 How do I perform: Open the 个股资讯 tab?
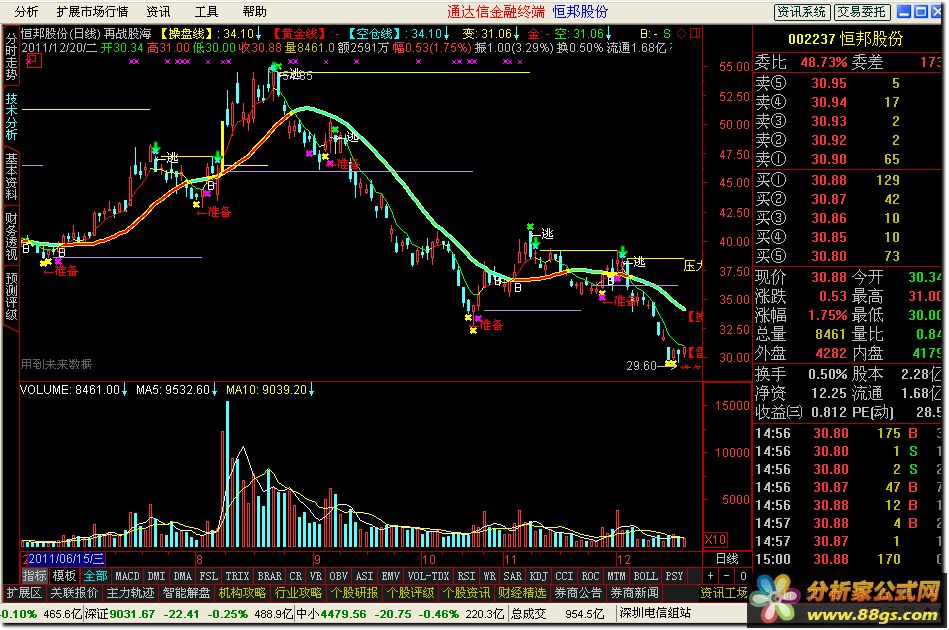pos(467,593)
